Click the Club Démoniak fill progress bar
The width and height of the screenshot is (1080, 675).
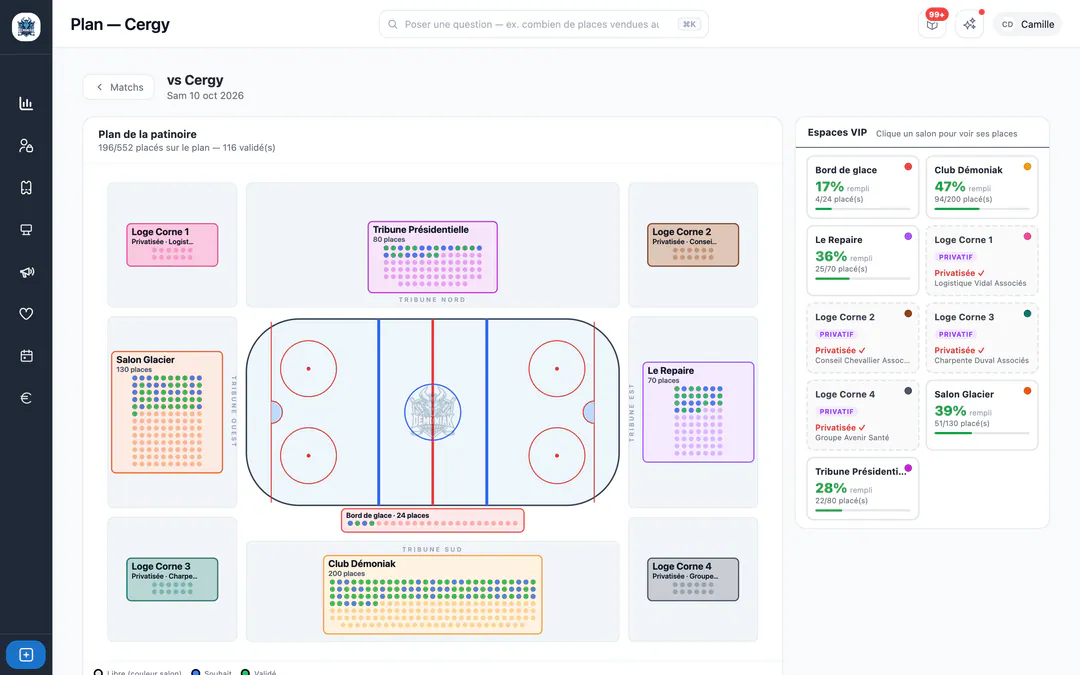click(982, 209)
